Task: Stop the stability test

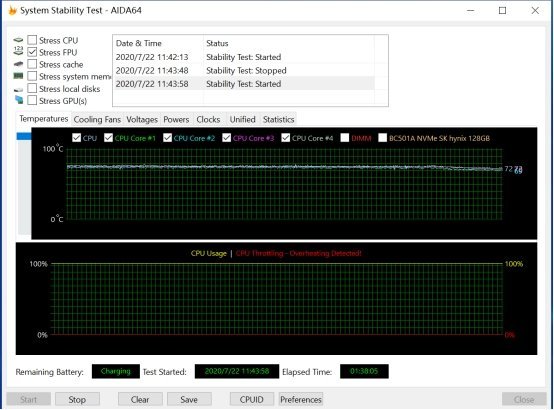Action: pos(77,399)
